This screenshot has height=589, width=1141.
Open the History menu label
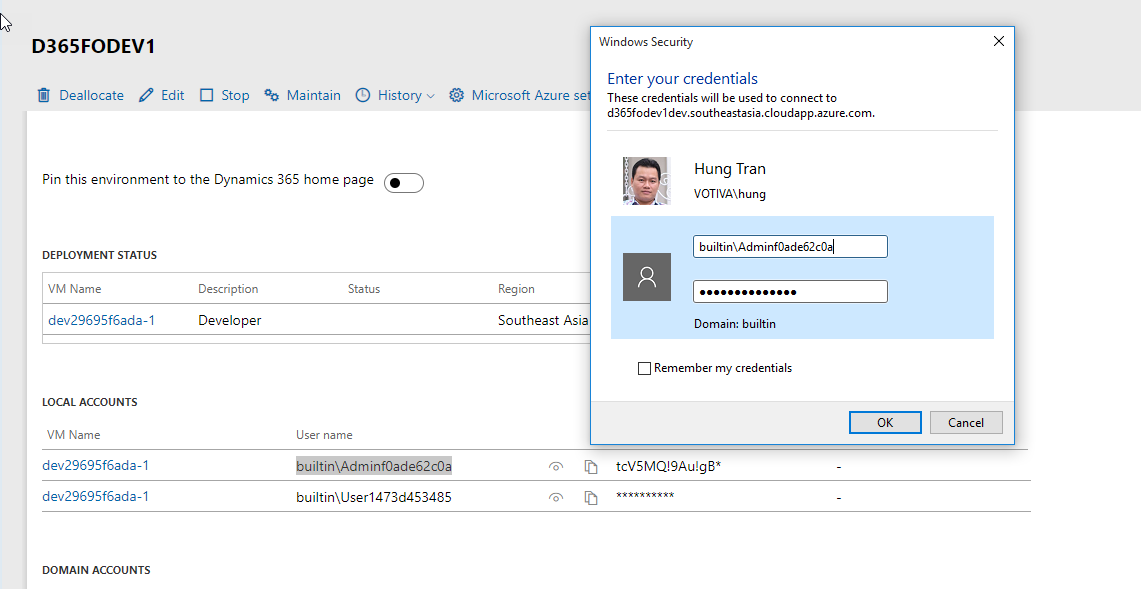[399, 95]
